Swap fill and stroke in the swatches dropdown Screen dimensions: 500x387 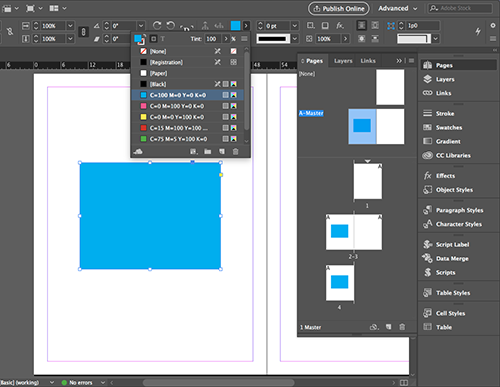(x=144, y=35)
